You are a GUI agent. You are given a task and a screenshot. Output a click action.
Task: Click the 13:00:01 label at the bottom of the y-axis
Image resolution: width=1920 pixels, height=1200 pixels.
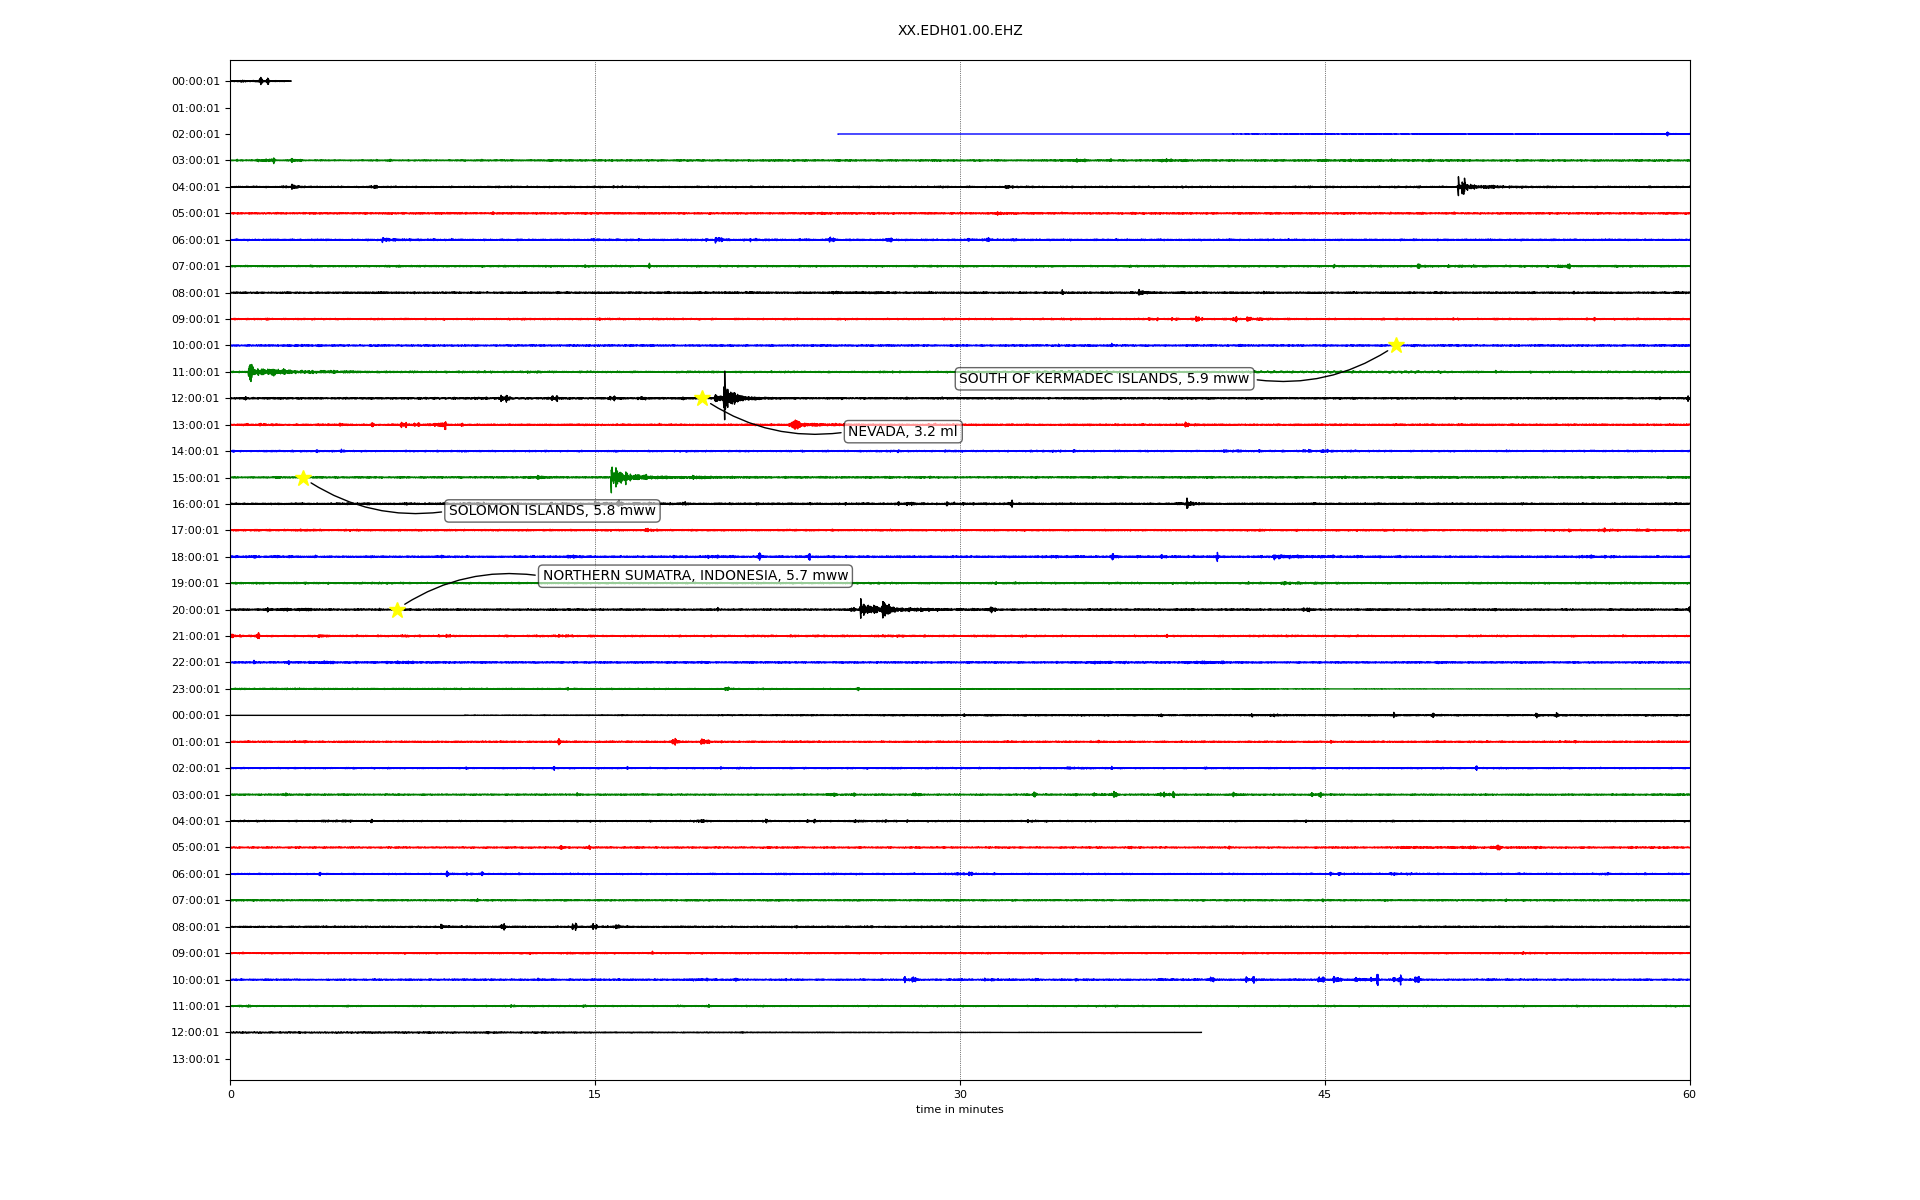[195, 1059]
